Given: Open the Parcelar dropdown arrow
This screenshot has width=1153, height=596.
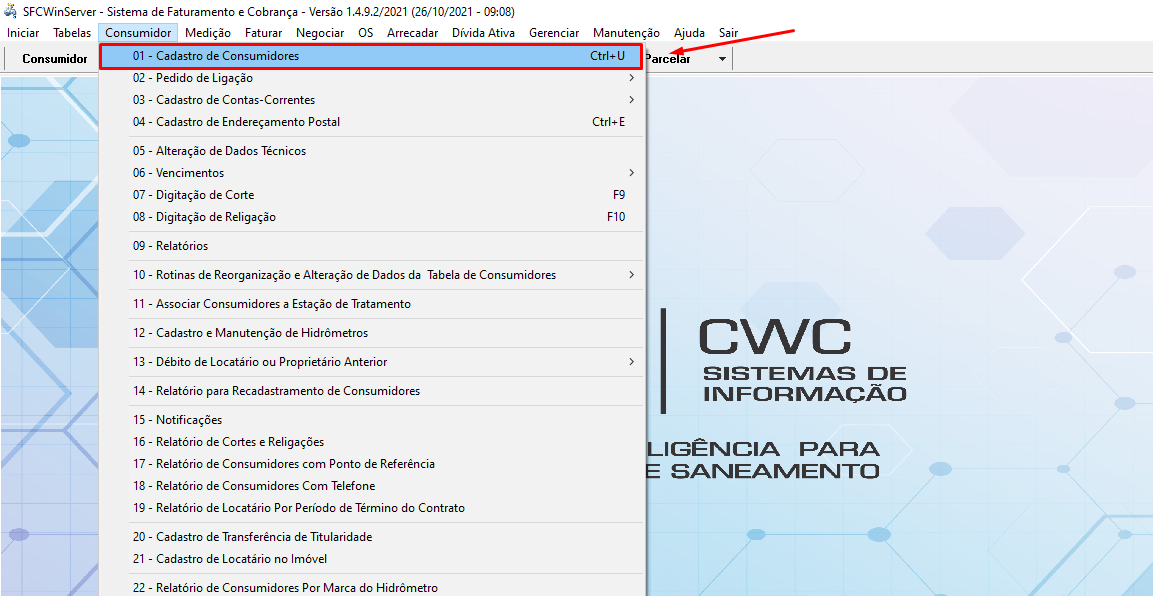Looking at the screenshot, I should tap(721, 58).
